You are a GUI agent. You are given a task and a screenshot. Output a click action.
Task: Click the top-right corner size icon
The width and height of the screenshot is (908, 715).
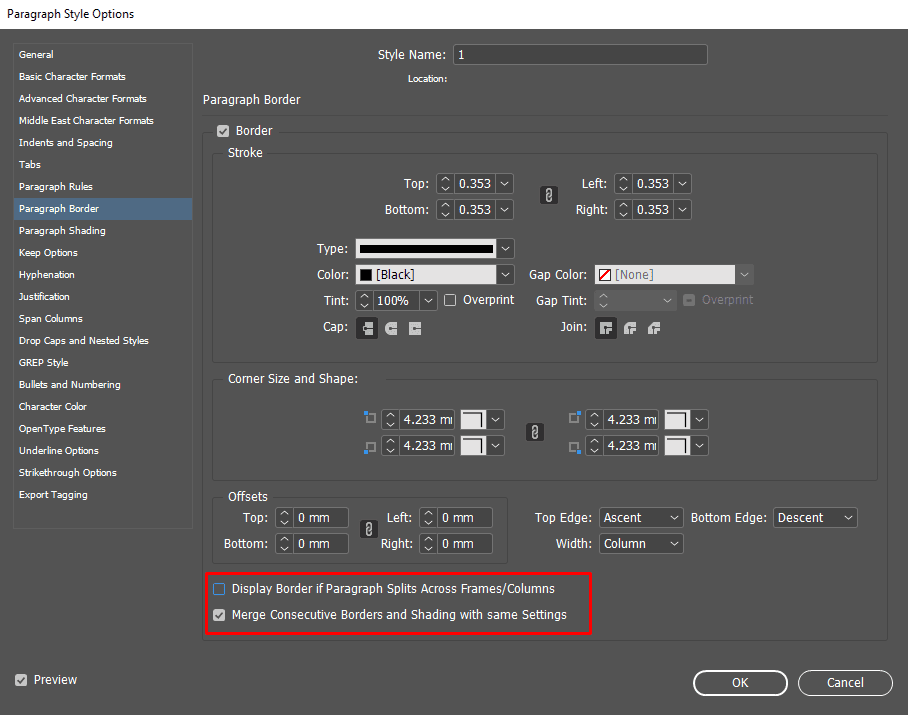pos(574,417)
